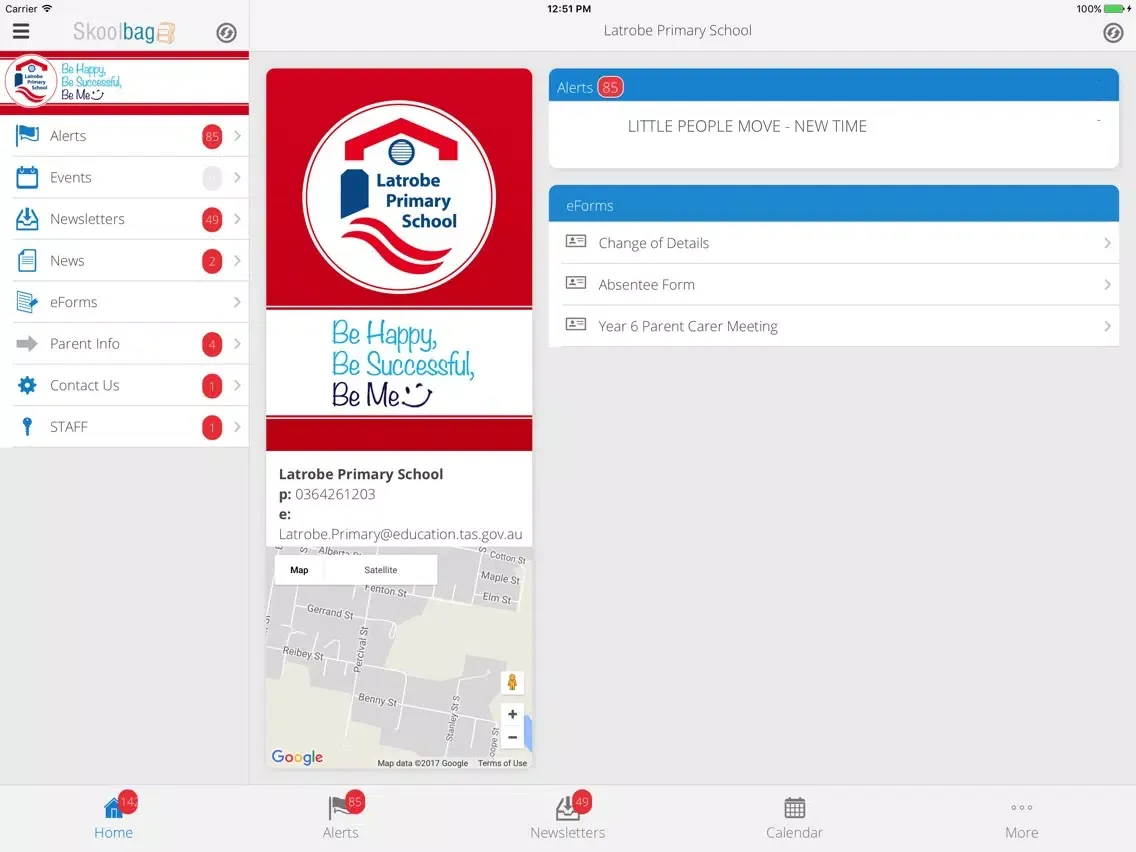Expand the eForms sidebar chevron
Viewport: 1136px width, 852px height.
(x=237, y=302)
